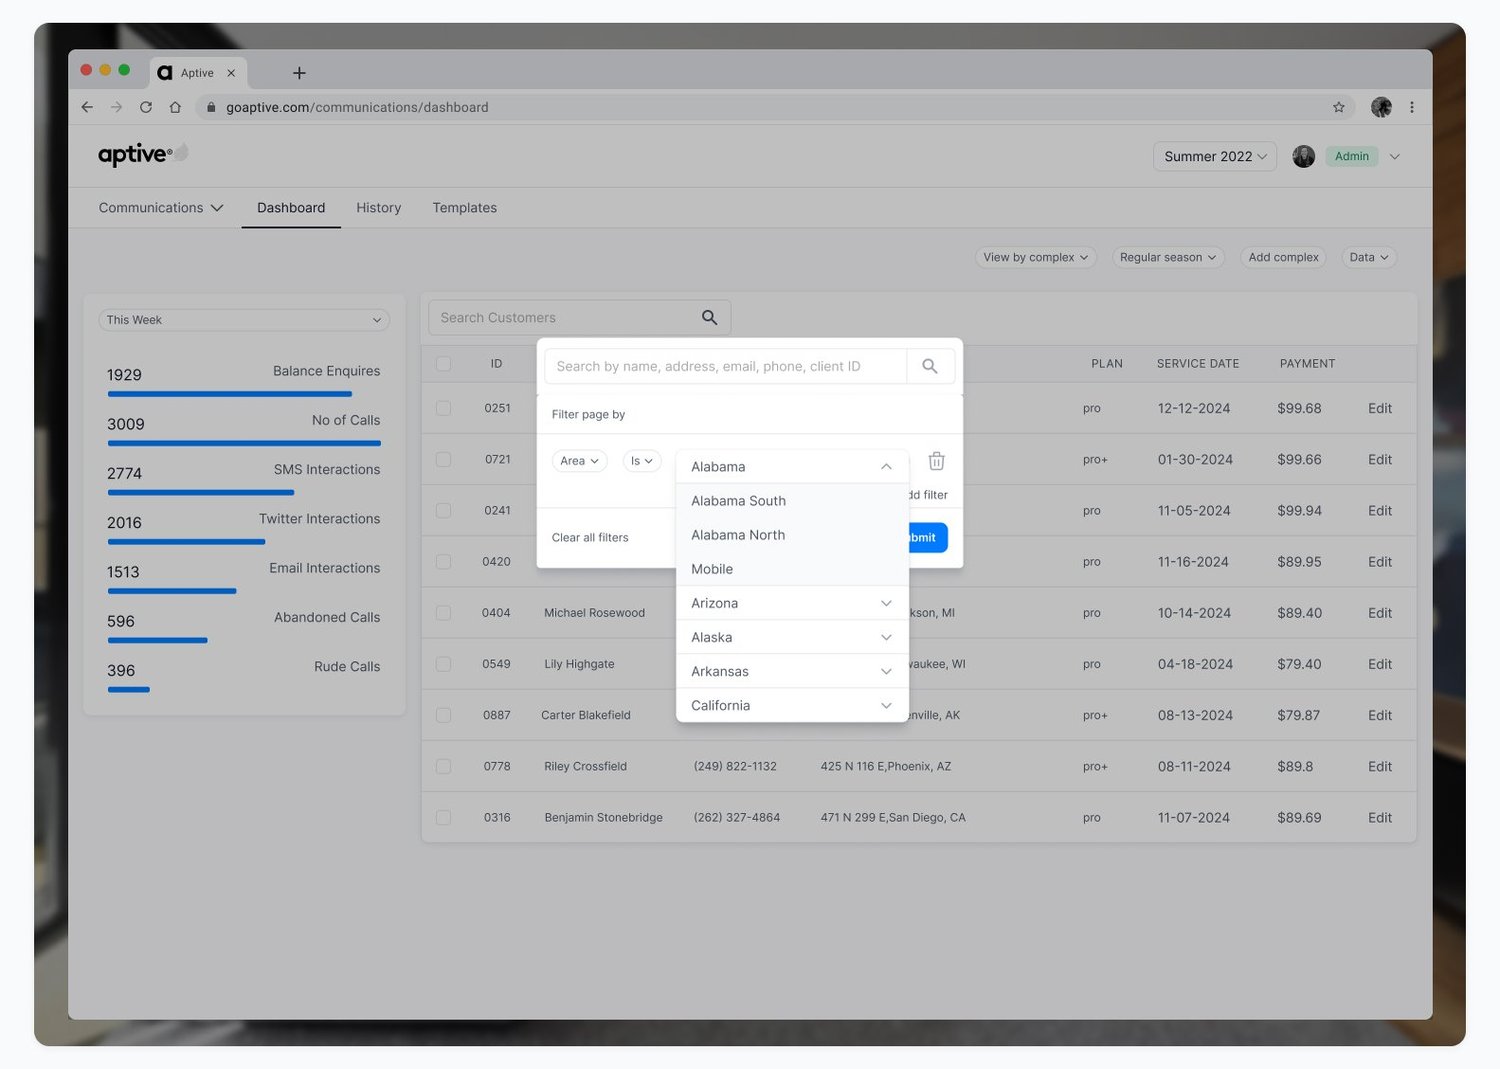Click Edit for Lily Highgate row

click(1380, 664)
